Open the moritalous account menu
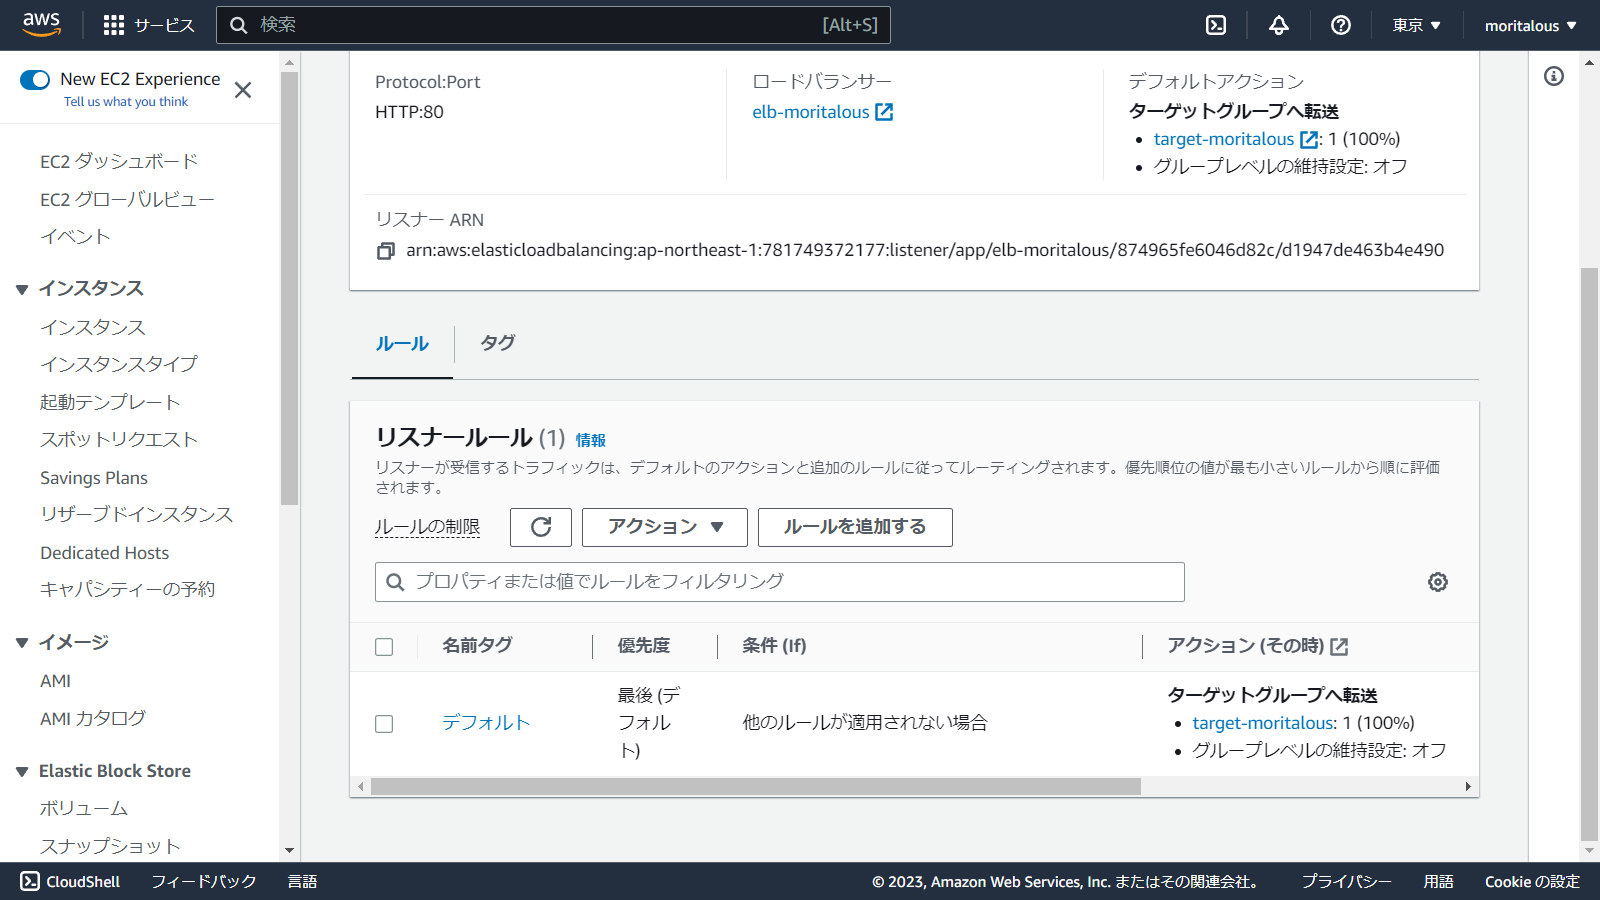The height and width of the screenshot is (900, 1600). pos(1528,25)
